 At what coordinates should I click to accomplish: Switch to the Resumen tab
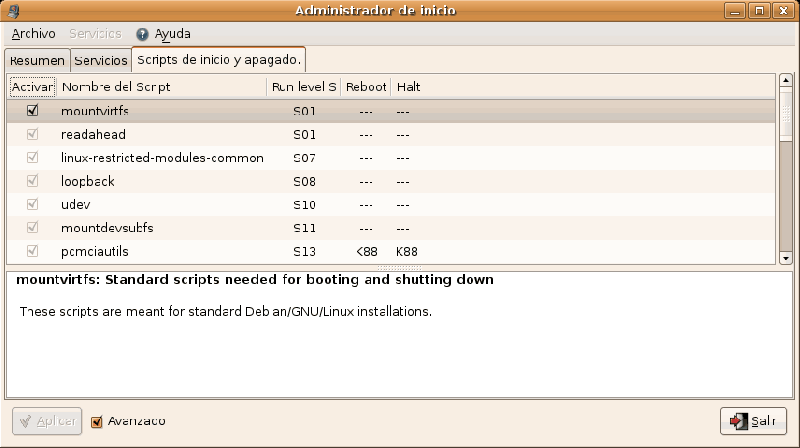pos(38,60)
